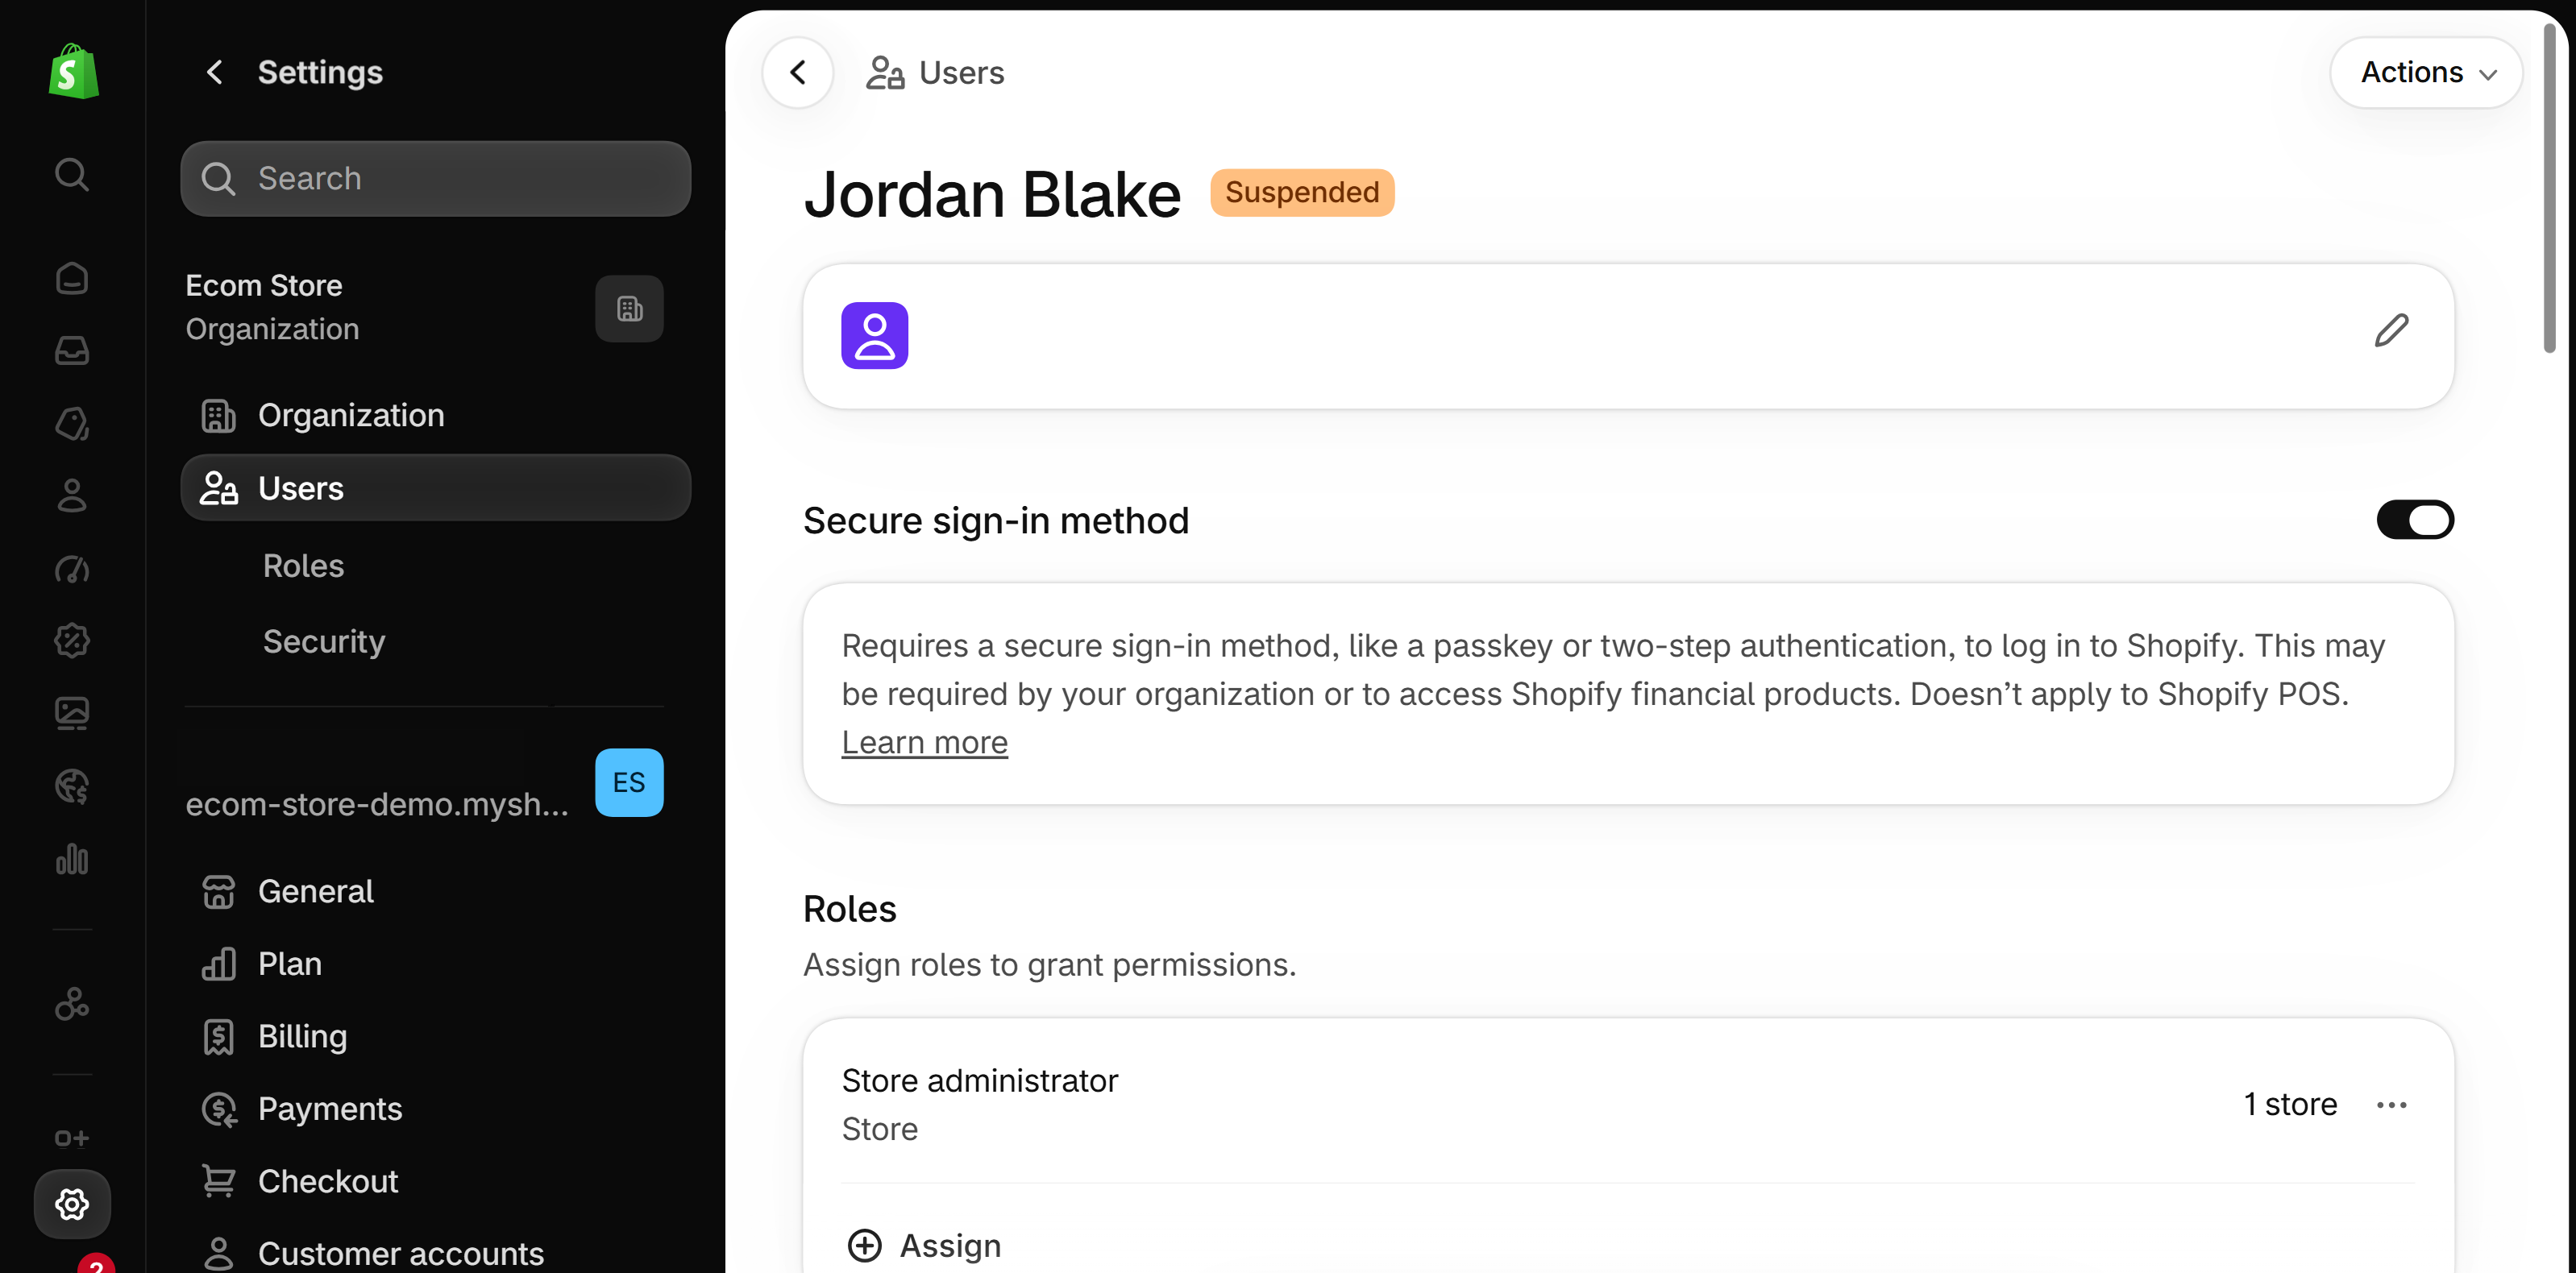This screenshot has height=1273, width=2576.
Task: Click the settings Search field
Action: pyautogui.click(x=436, y=178)
